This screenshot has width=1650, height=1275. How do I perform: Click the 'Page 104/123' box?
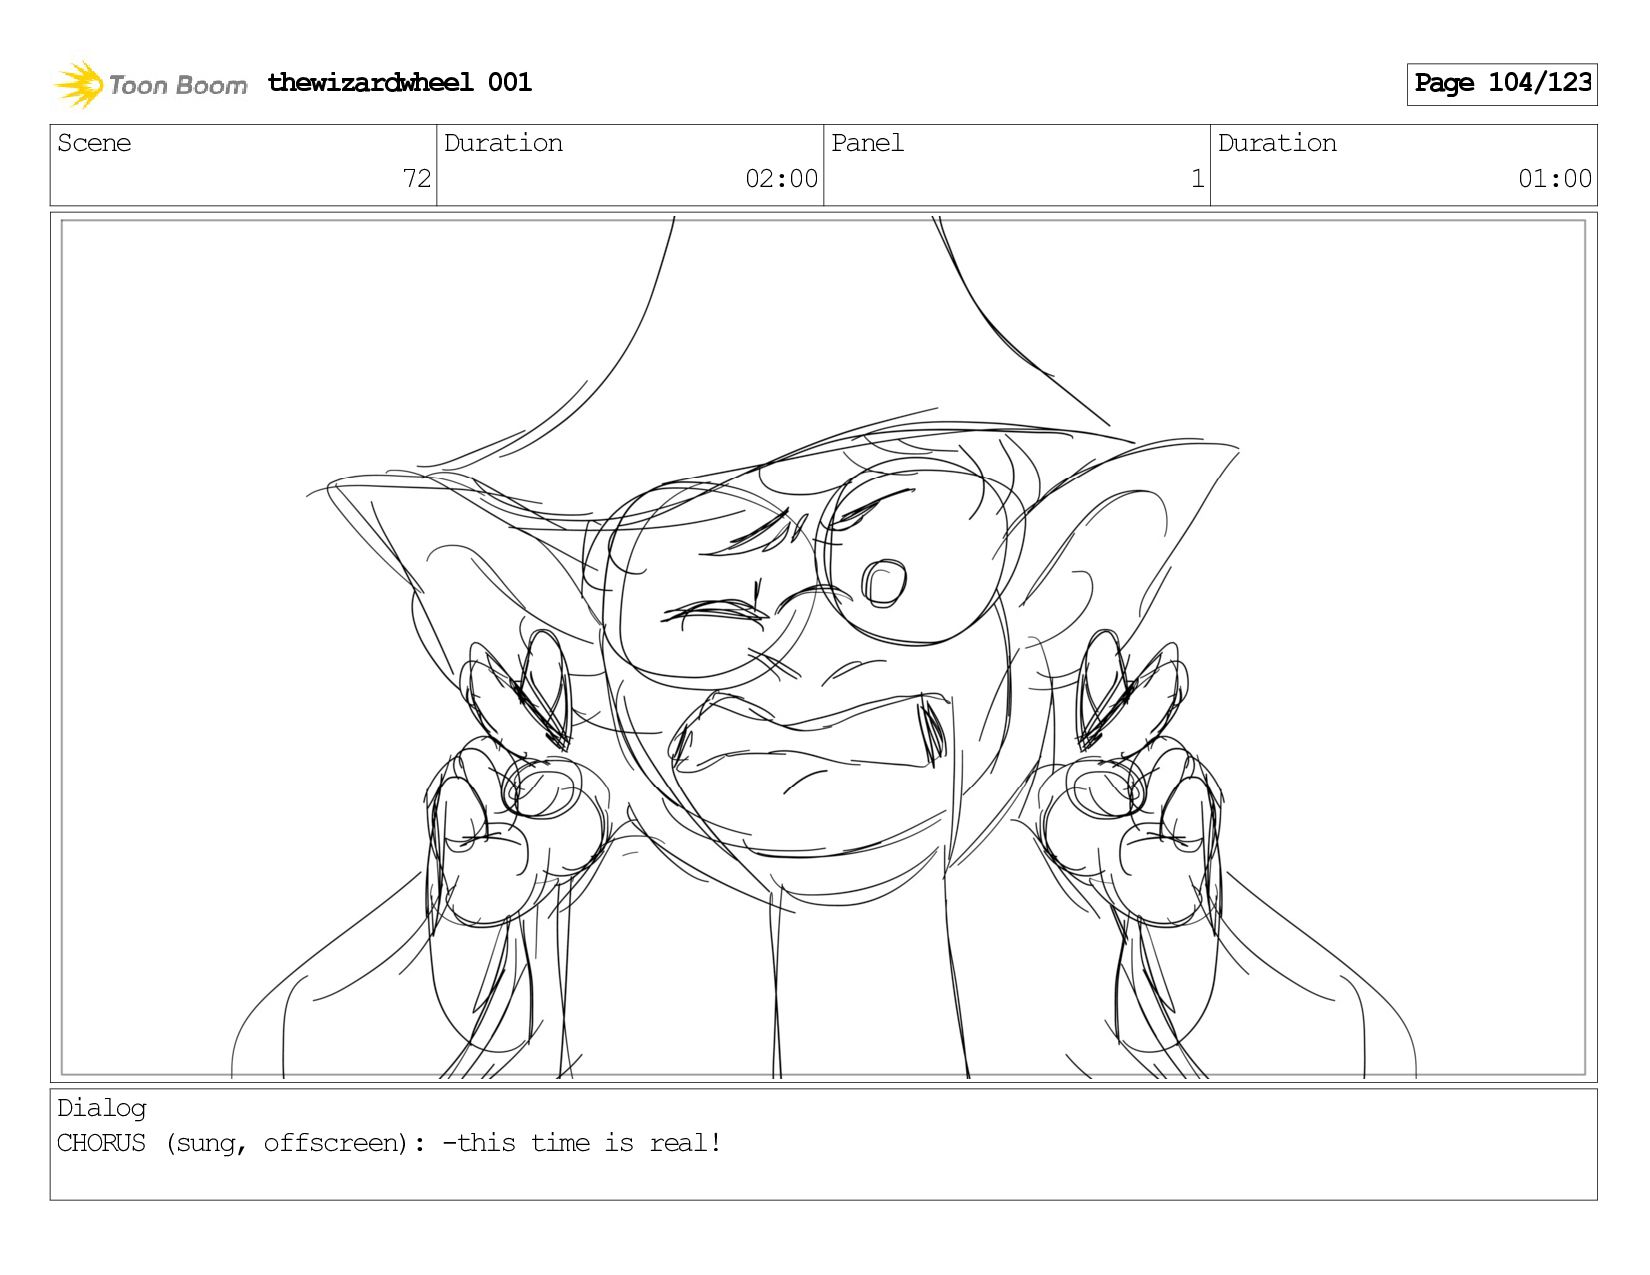pos(1502,84)
